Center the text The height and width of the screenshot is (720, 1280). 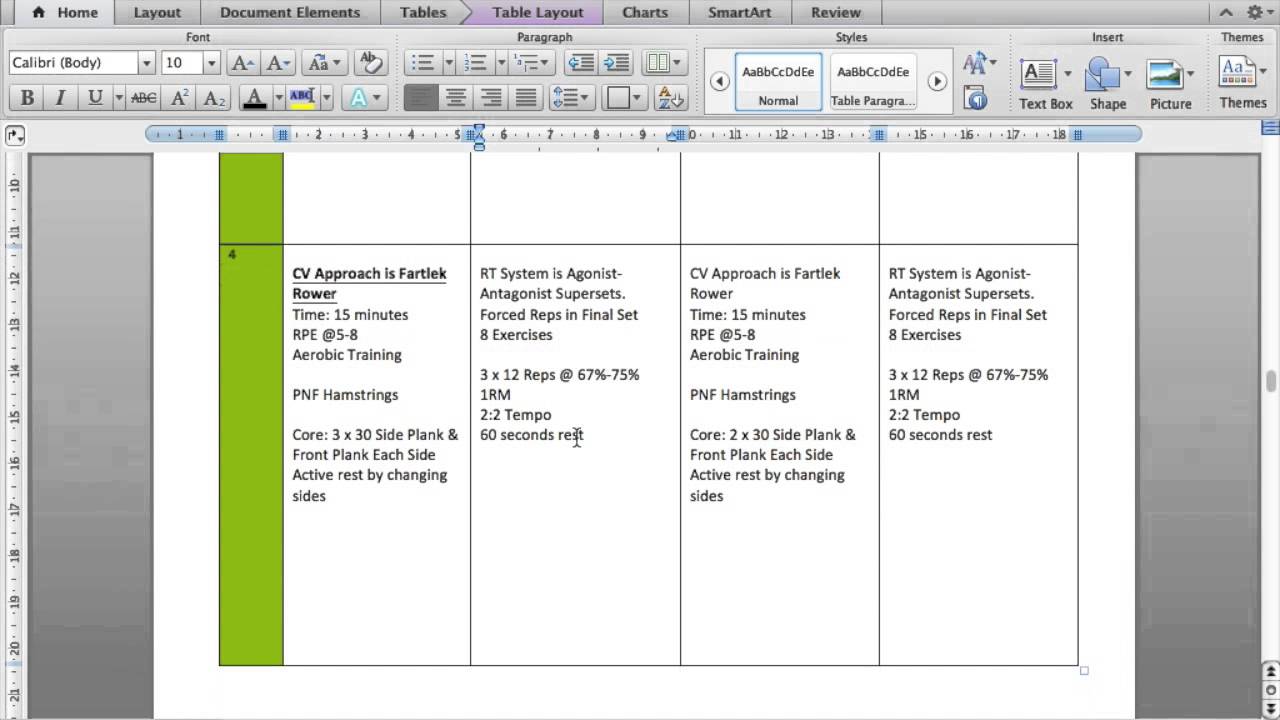[456, 98]
